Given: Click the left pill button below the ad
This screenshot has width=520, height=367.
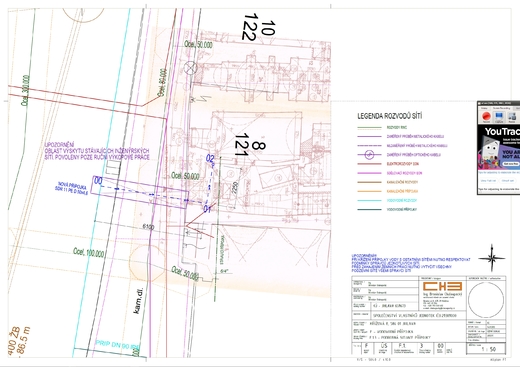Looking at the screenshot, I should pos(488,180).
